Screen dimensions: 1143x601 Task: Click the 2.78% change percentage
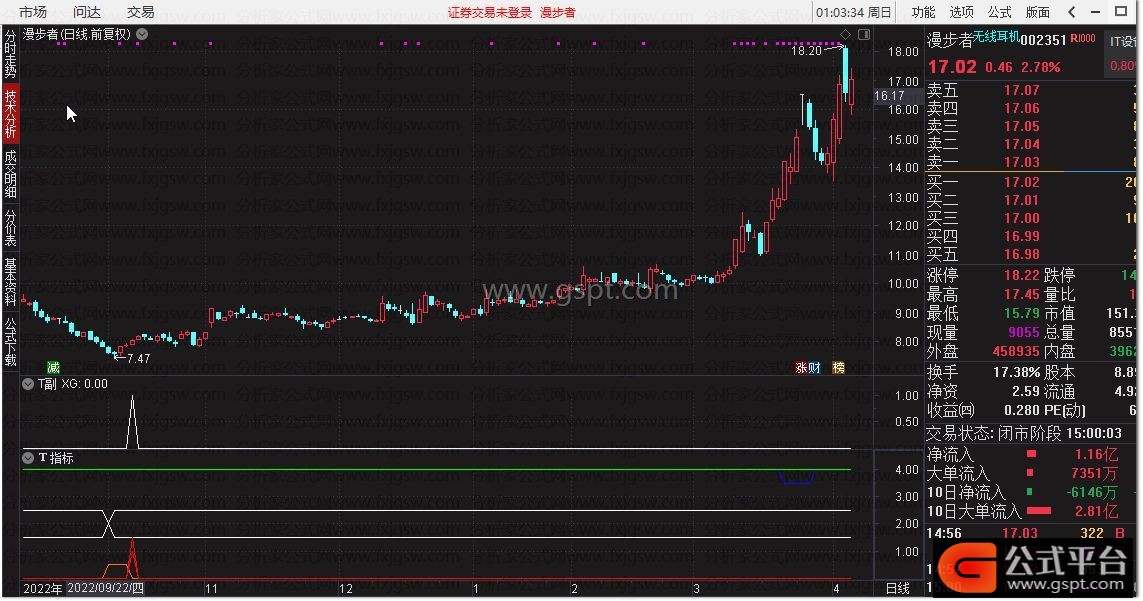(1041, 67)
